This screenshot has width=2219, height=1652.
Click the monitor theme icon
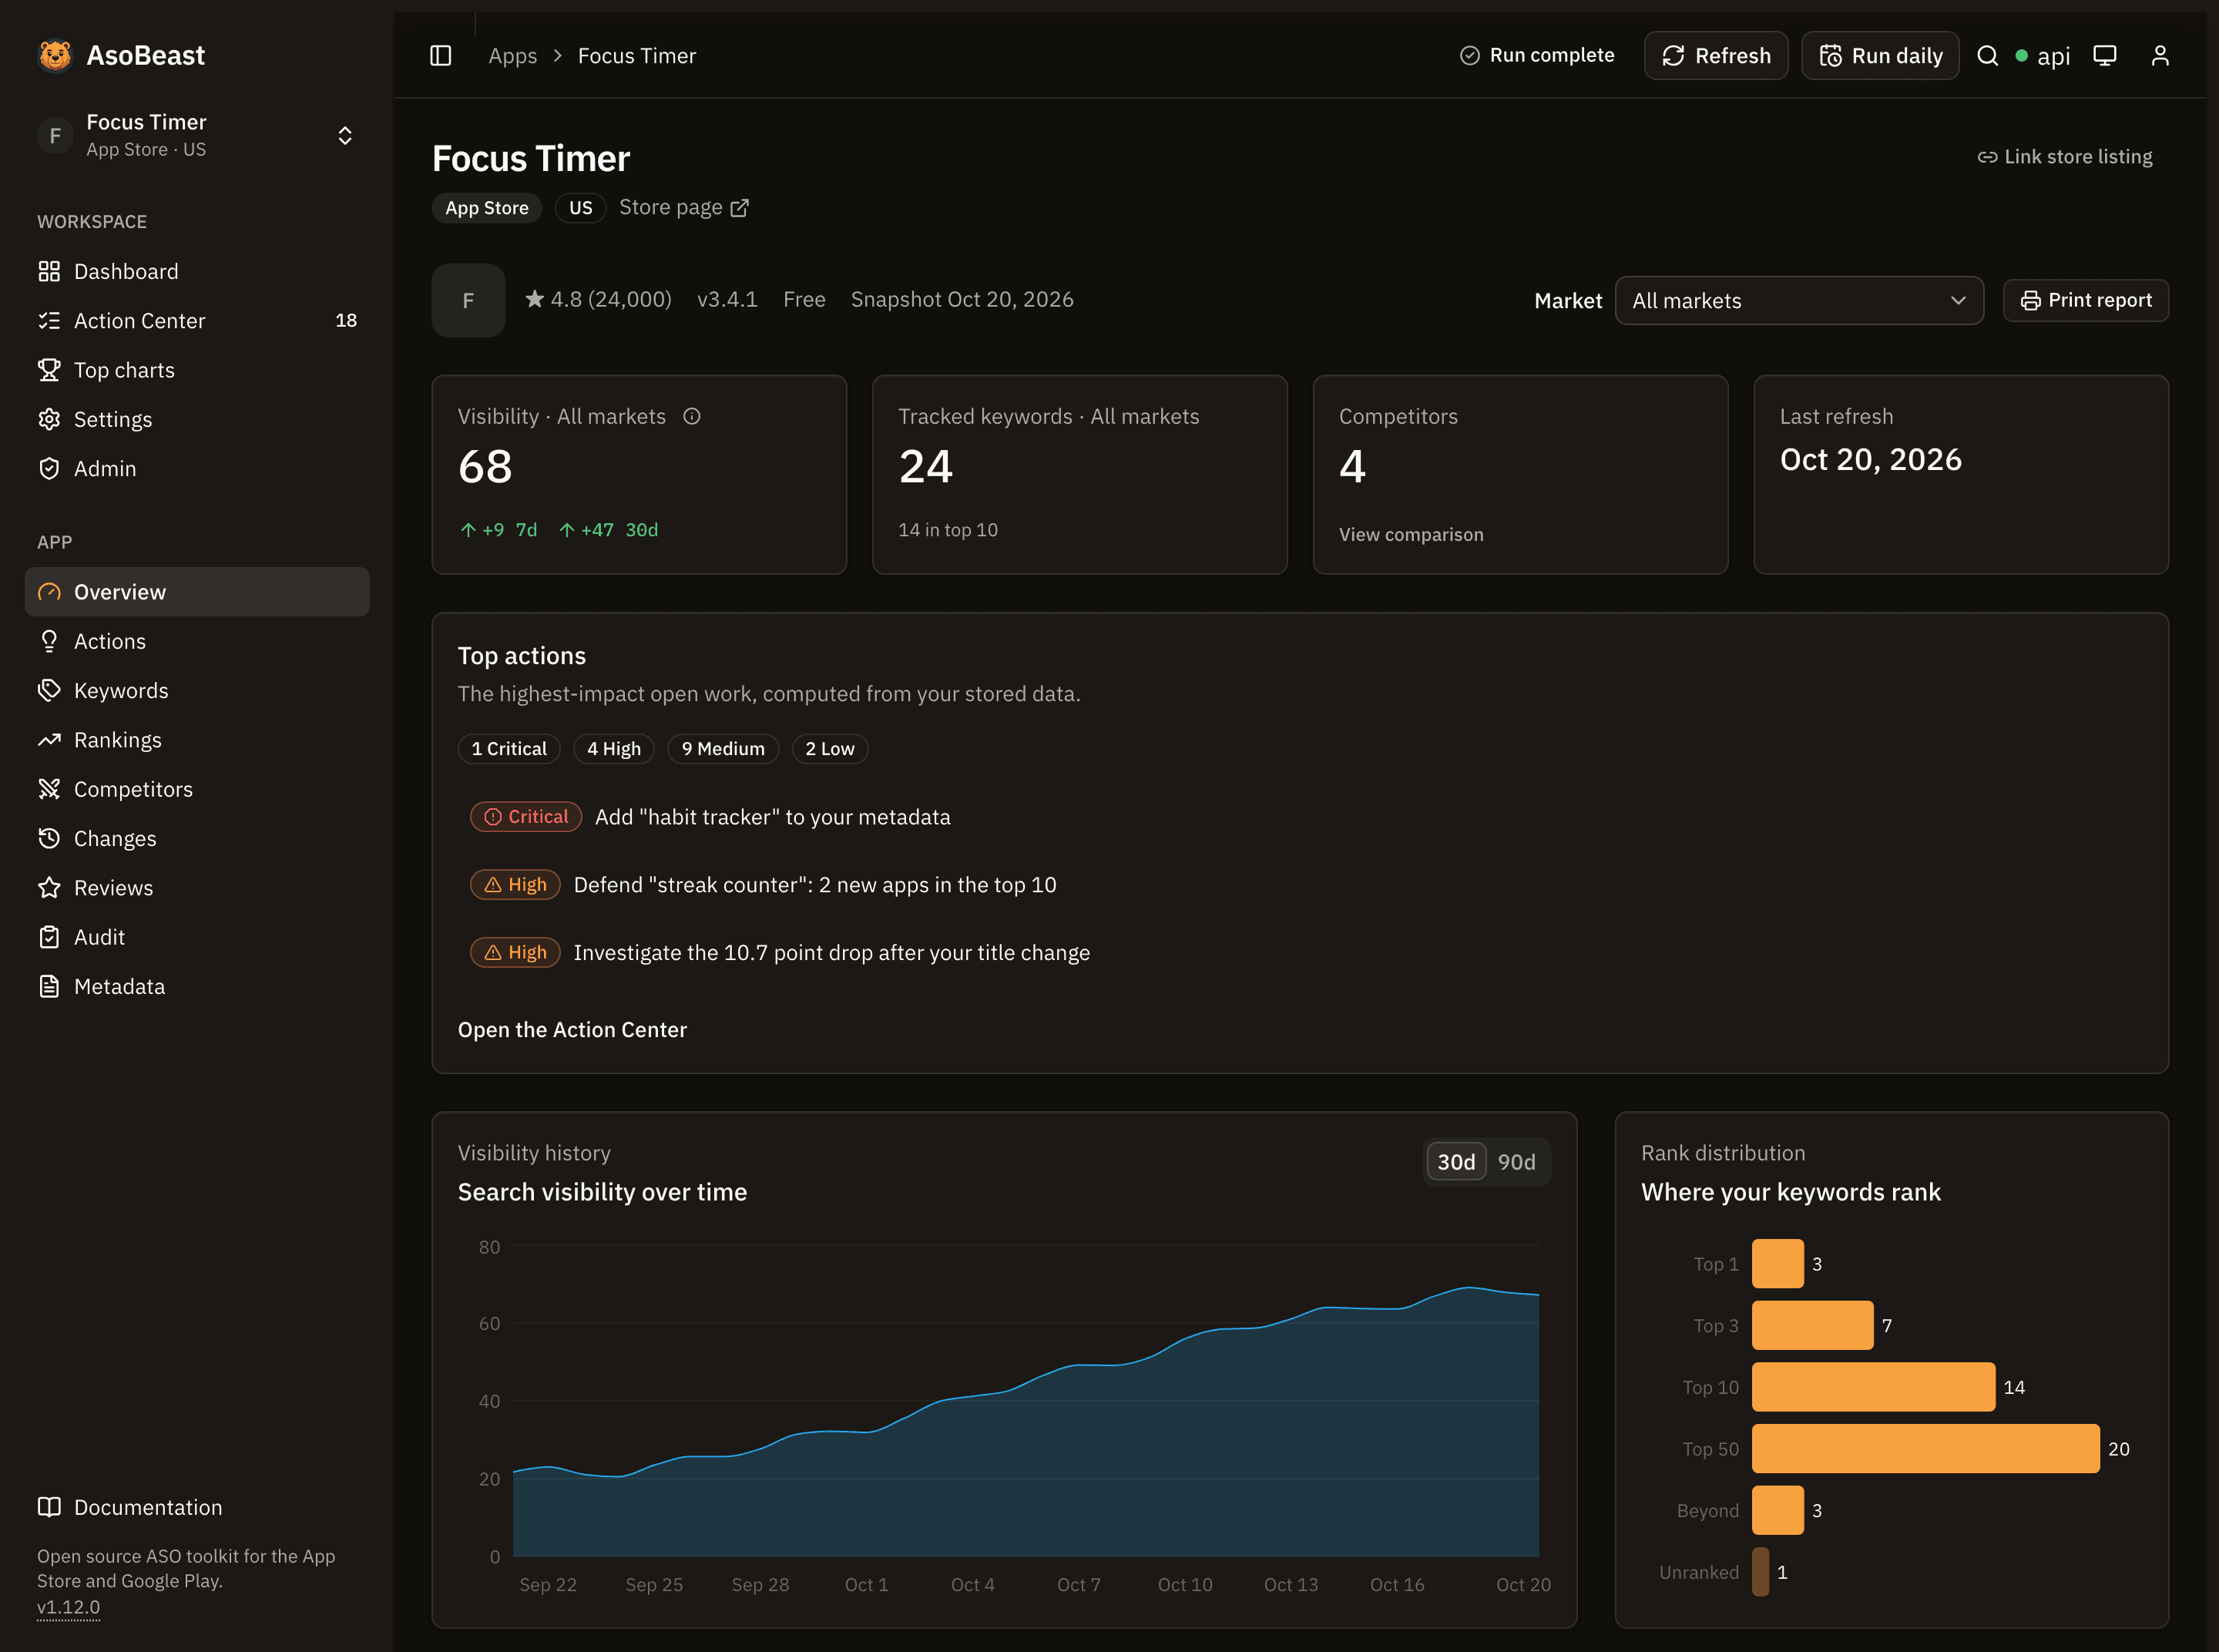[x=2104, y=56]
